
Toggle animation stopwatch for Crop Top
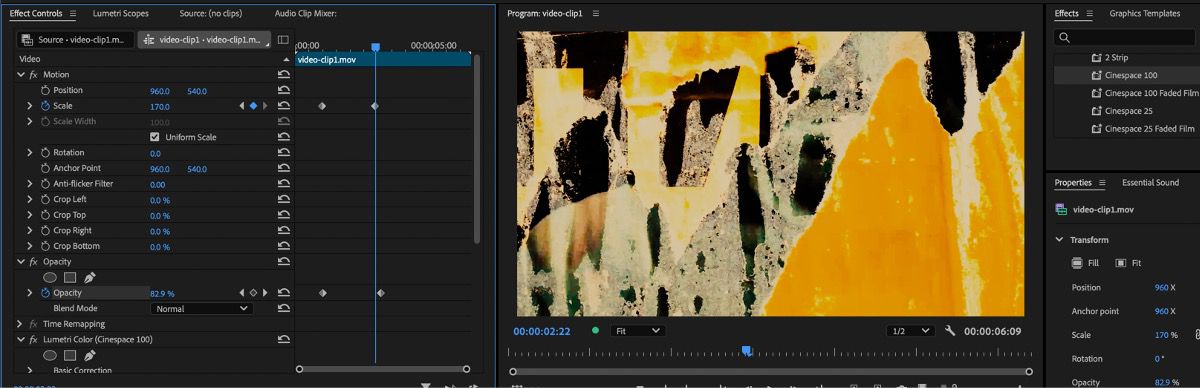45,215
